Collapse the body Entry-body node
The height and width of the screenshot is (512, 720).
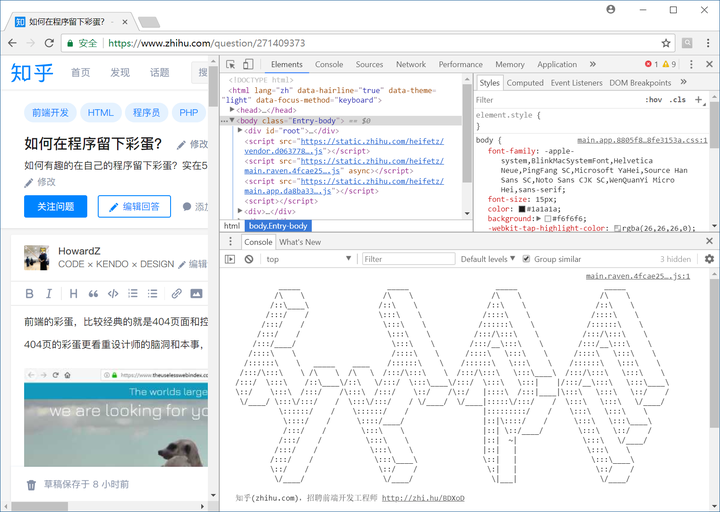pos(232,120)
